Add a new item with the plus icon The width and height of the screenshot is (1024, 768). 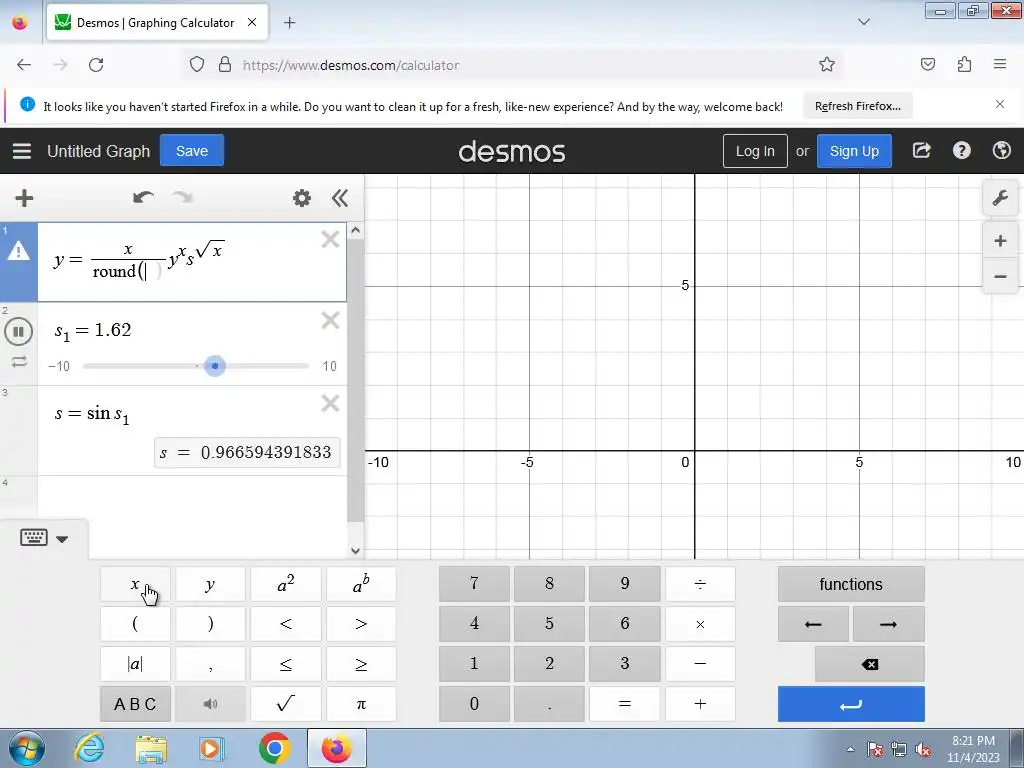pos(24,198)
